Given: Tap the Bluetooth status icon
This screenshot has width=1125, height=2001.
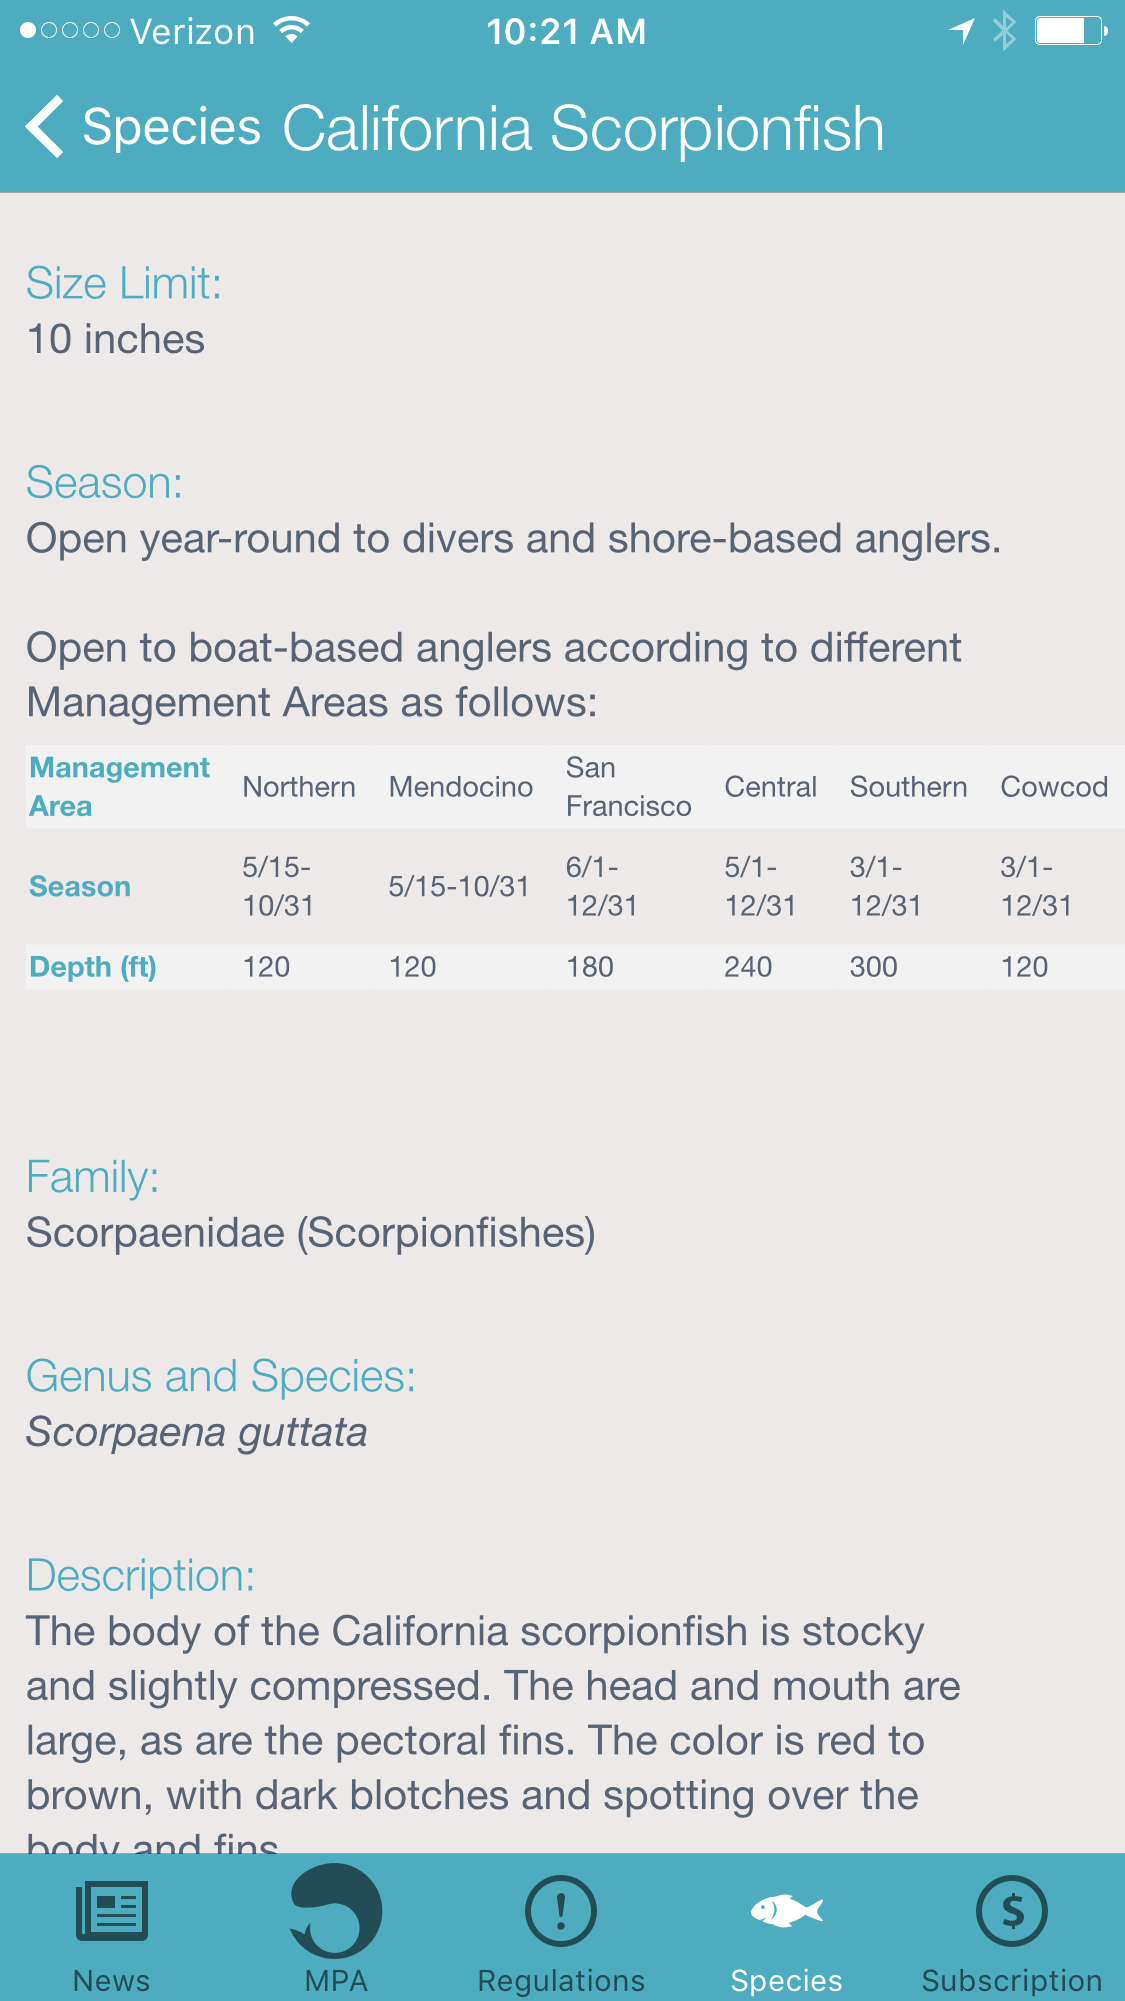Looking at the screenshot, I should click(1004, 31).
